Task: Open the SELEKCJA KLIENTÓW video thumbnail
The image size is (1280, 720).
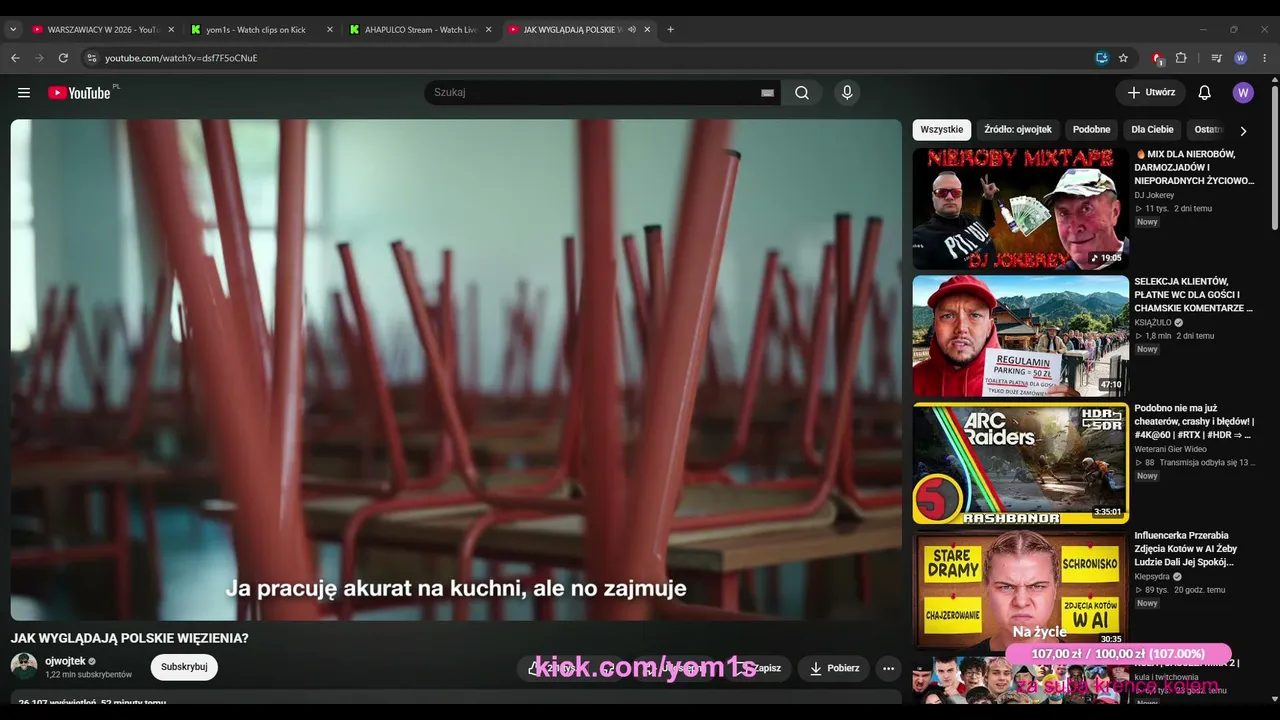Action: (1020, 336)
